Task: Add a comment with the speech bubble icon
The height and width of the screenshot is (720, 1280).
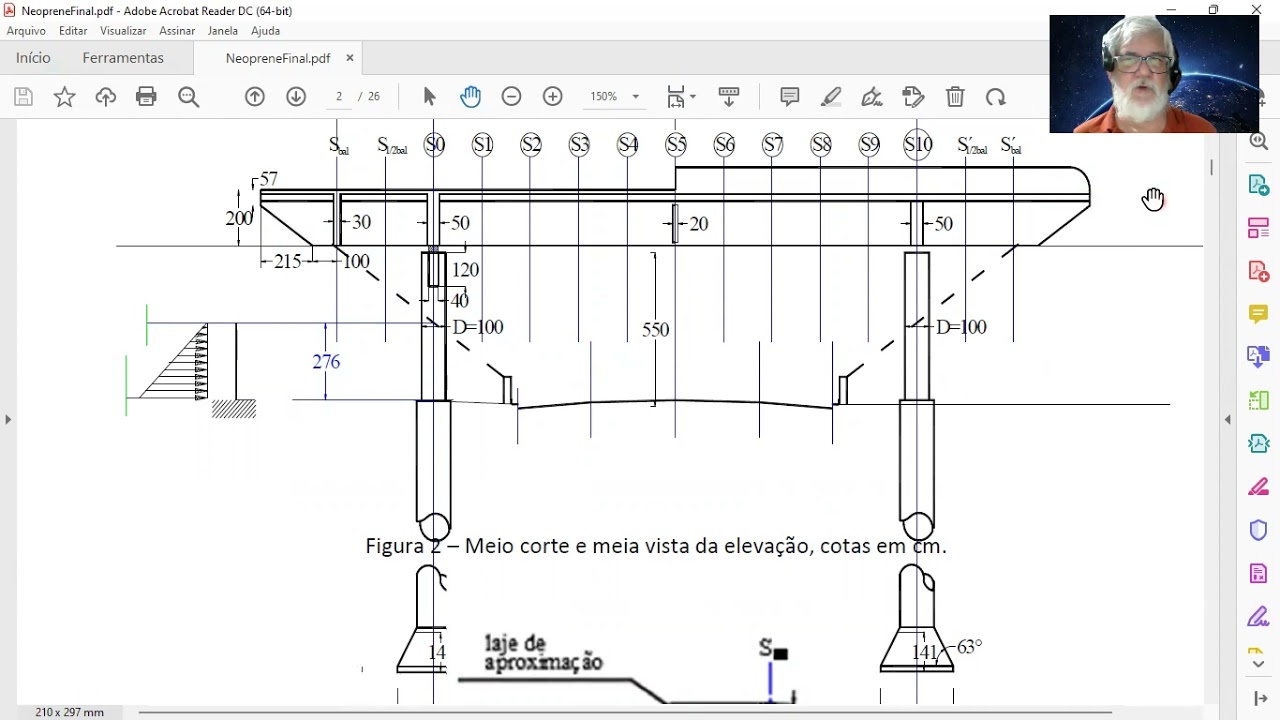Action: point(790,97)
